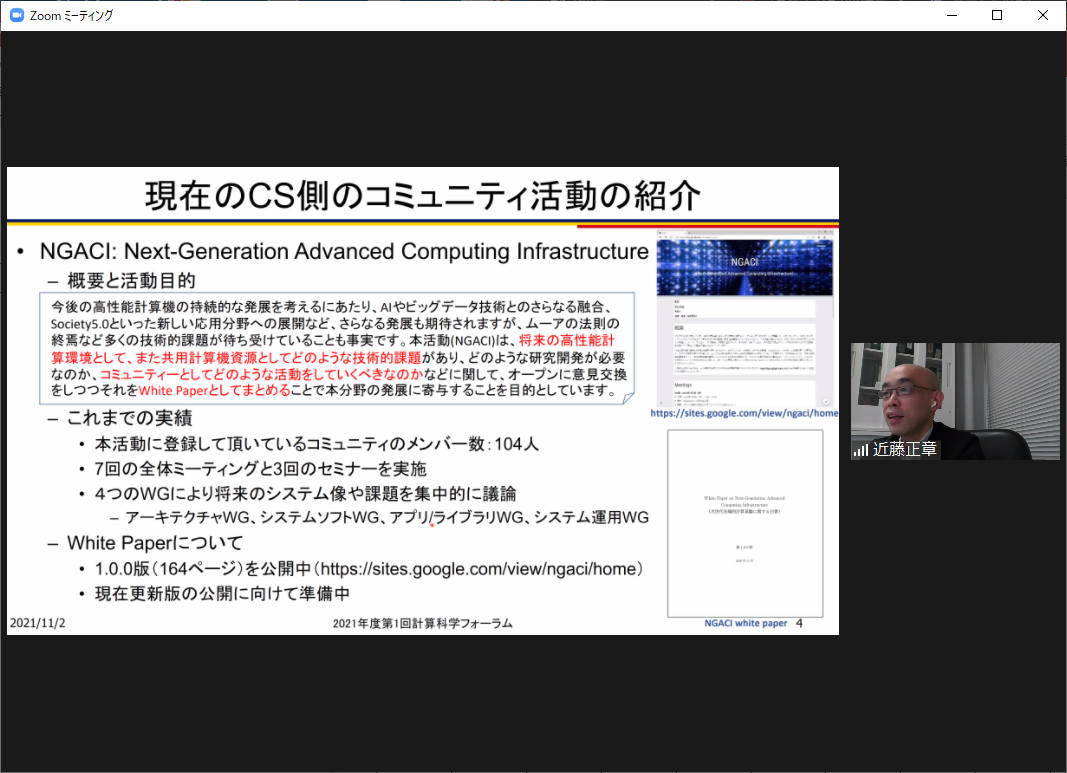1067x773 pixels.
Task: Click the white paper cover page thumbnail
Action: pyautogui.click(x=745, y=523)
